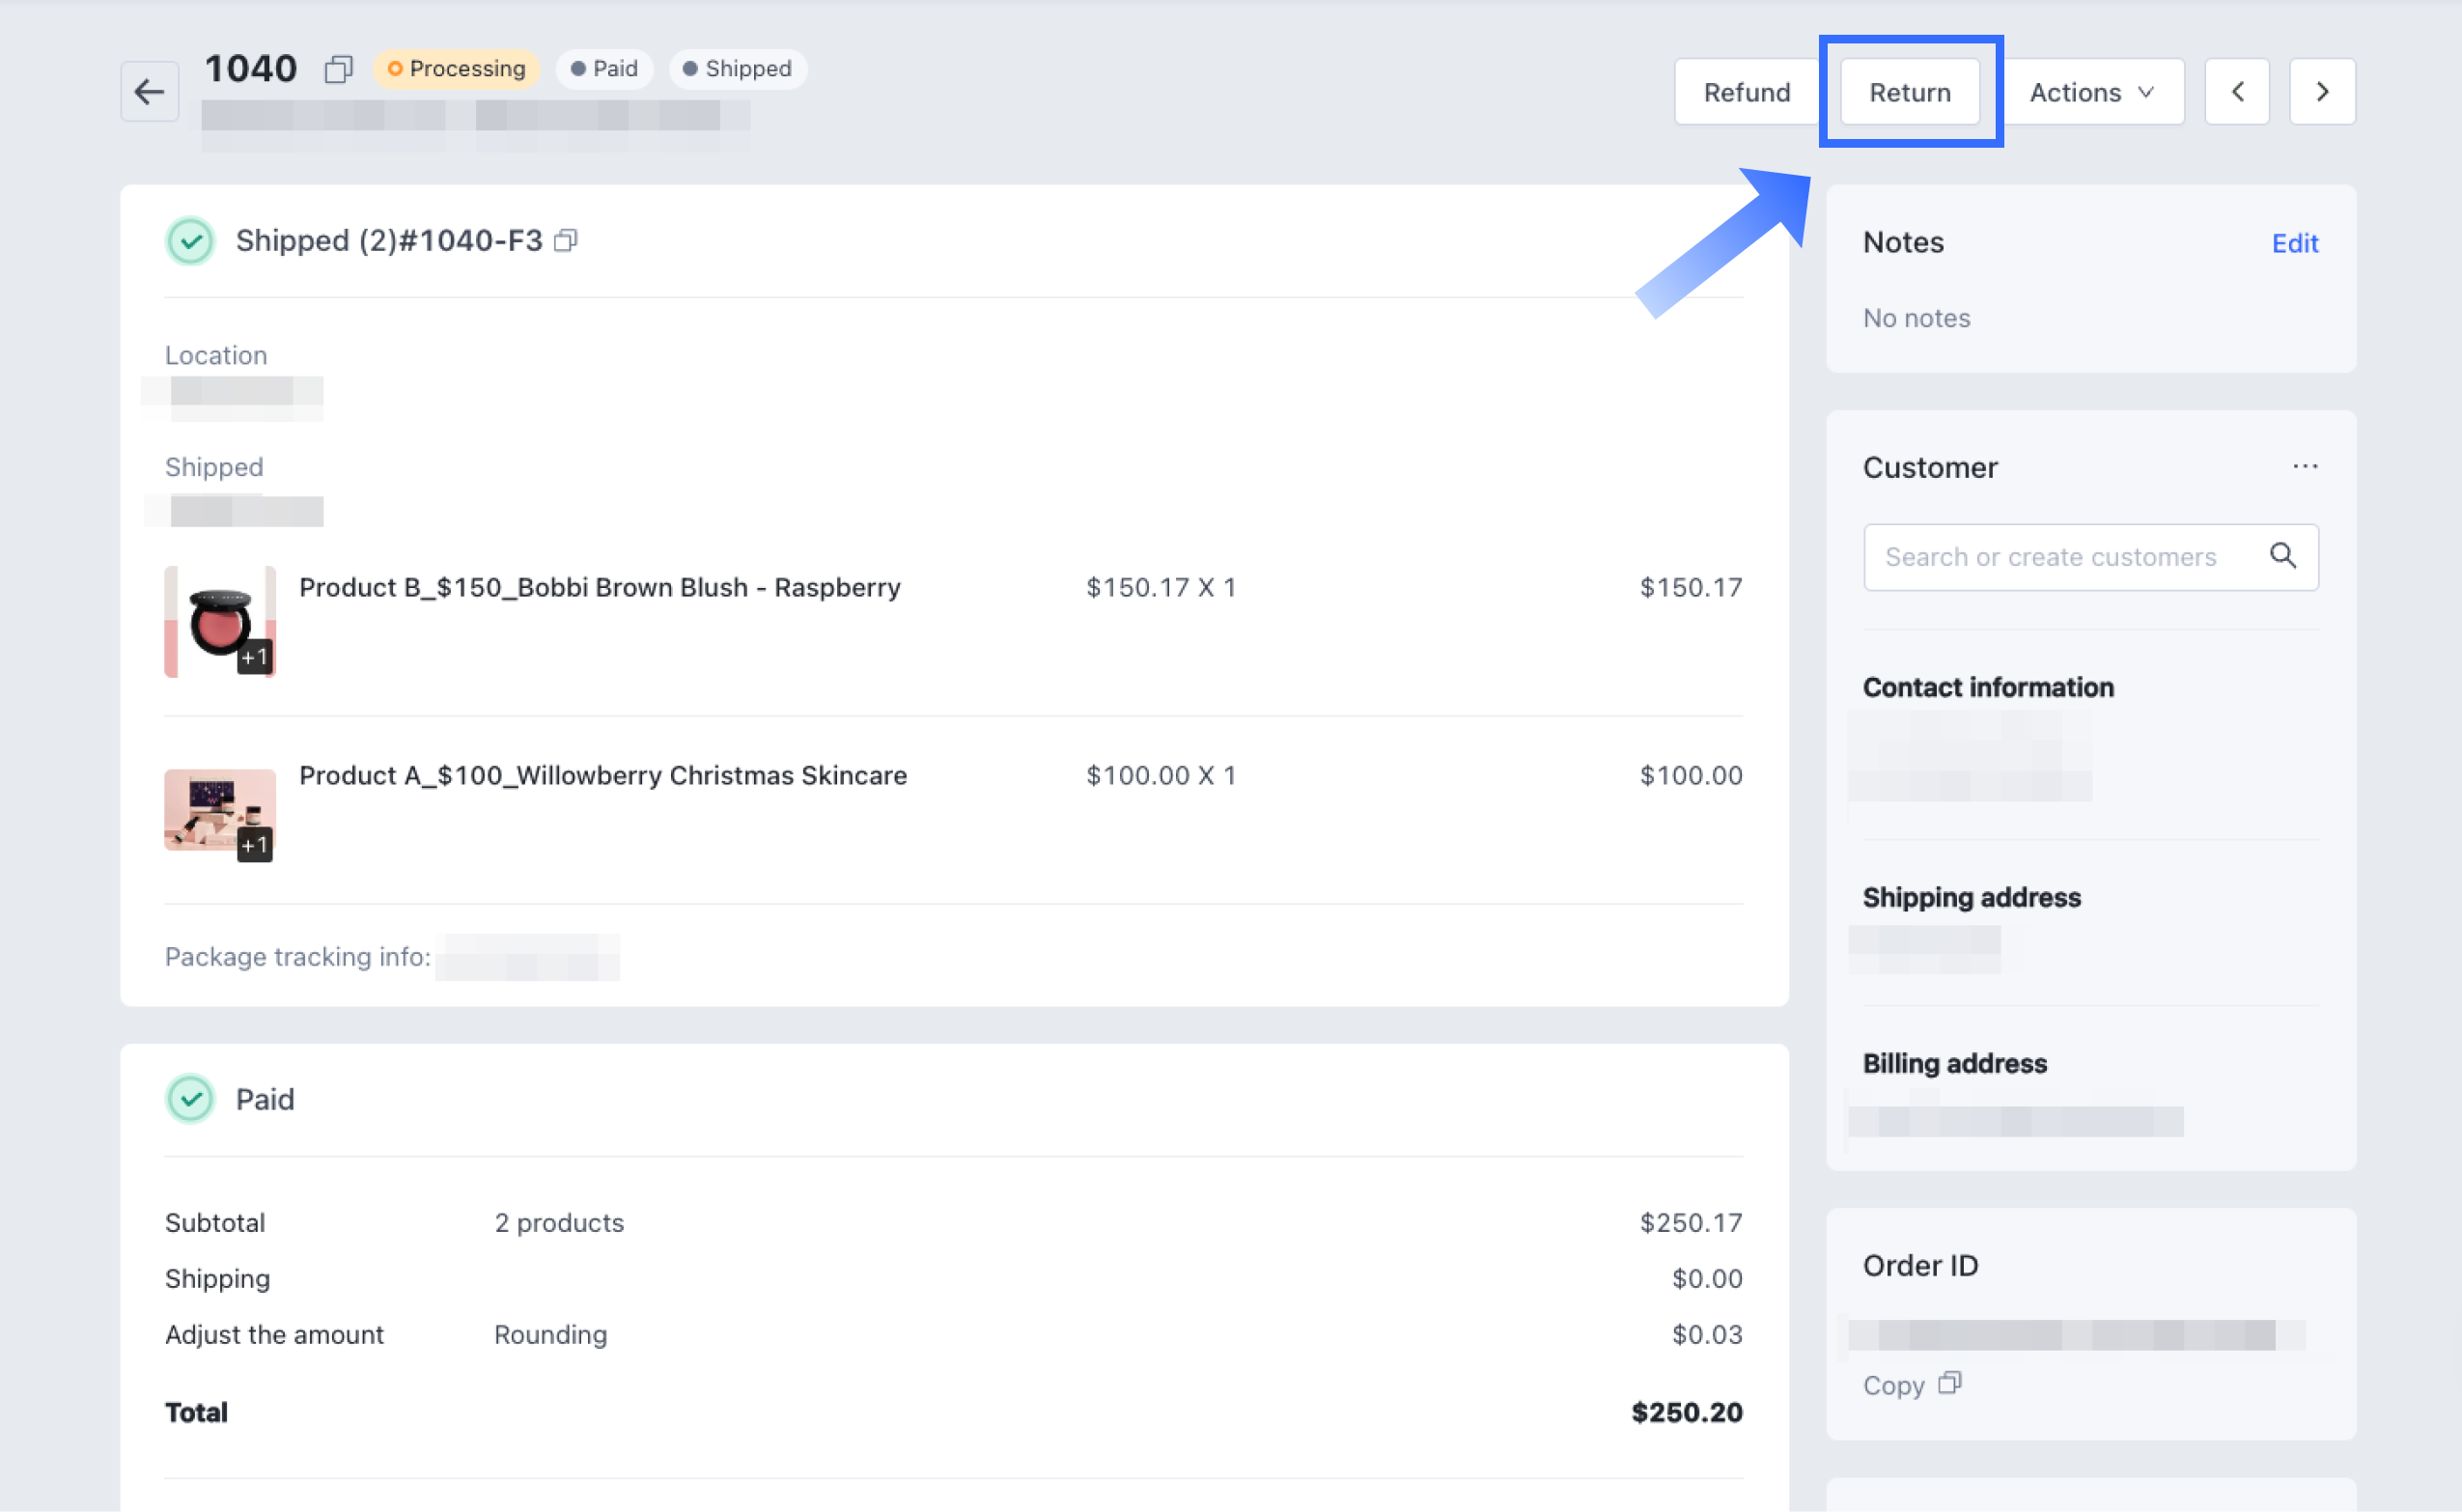Copy the Order ID icon

(x=1949, y=1384)
